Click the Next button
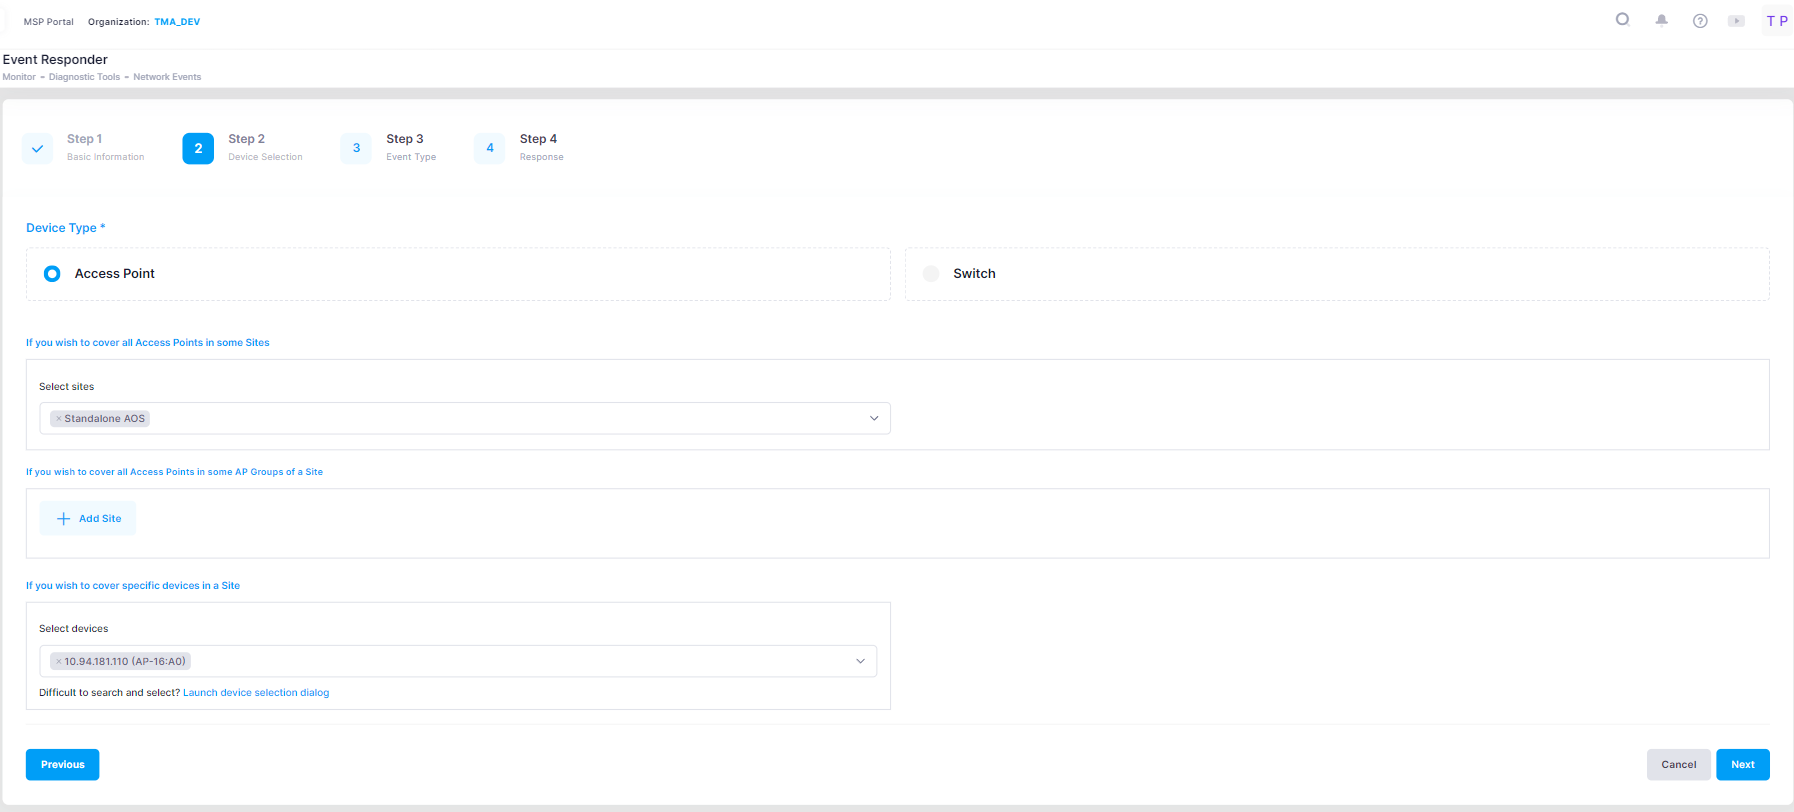Viewport: 1794px width, 812px height. [x=1742, y=765]
